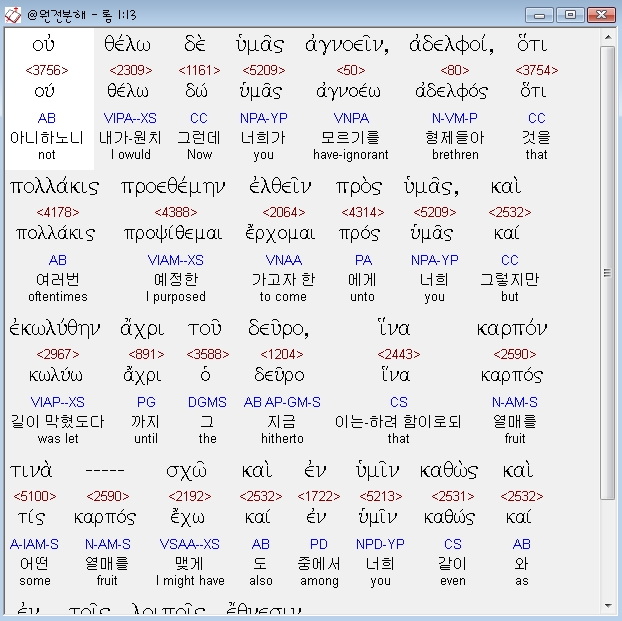Click the English gloss 'hitherto'
The width and height of the screenshot is (622, 621).
coord(282,438)
